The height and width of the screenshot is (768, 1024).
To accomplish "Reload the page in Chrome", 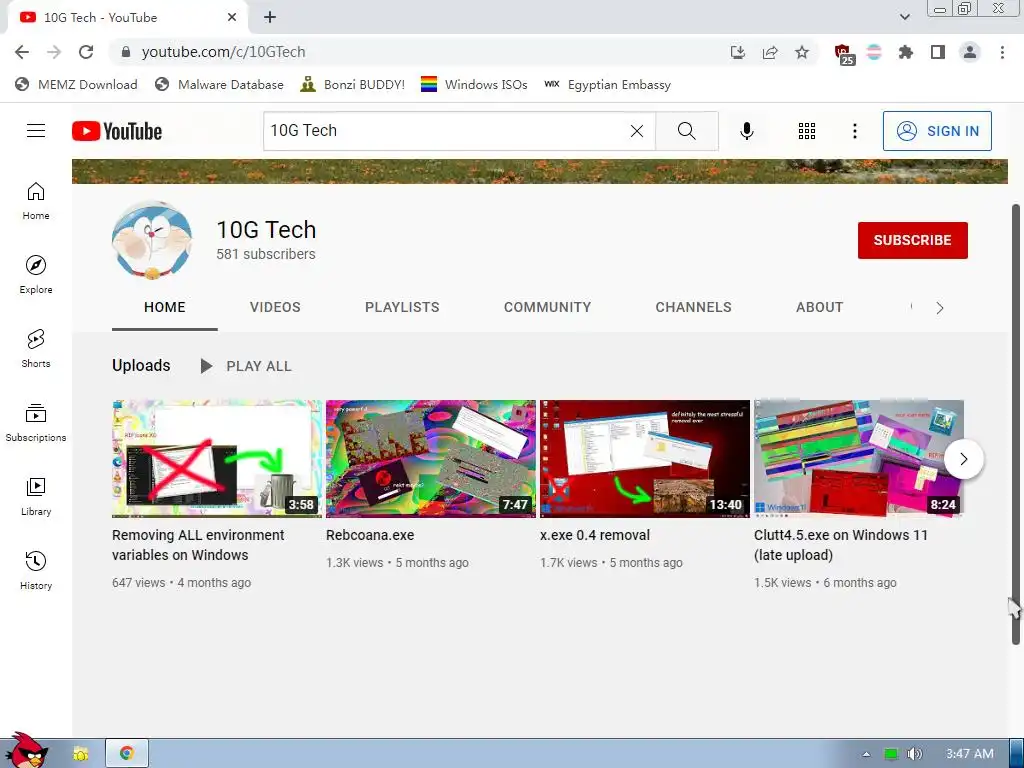I will coord(86,52).
